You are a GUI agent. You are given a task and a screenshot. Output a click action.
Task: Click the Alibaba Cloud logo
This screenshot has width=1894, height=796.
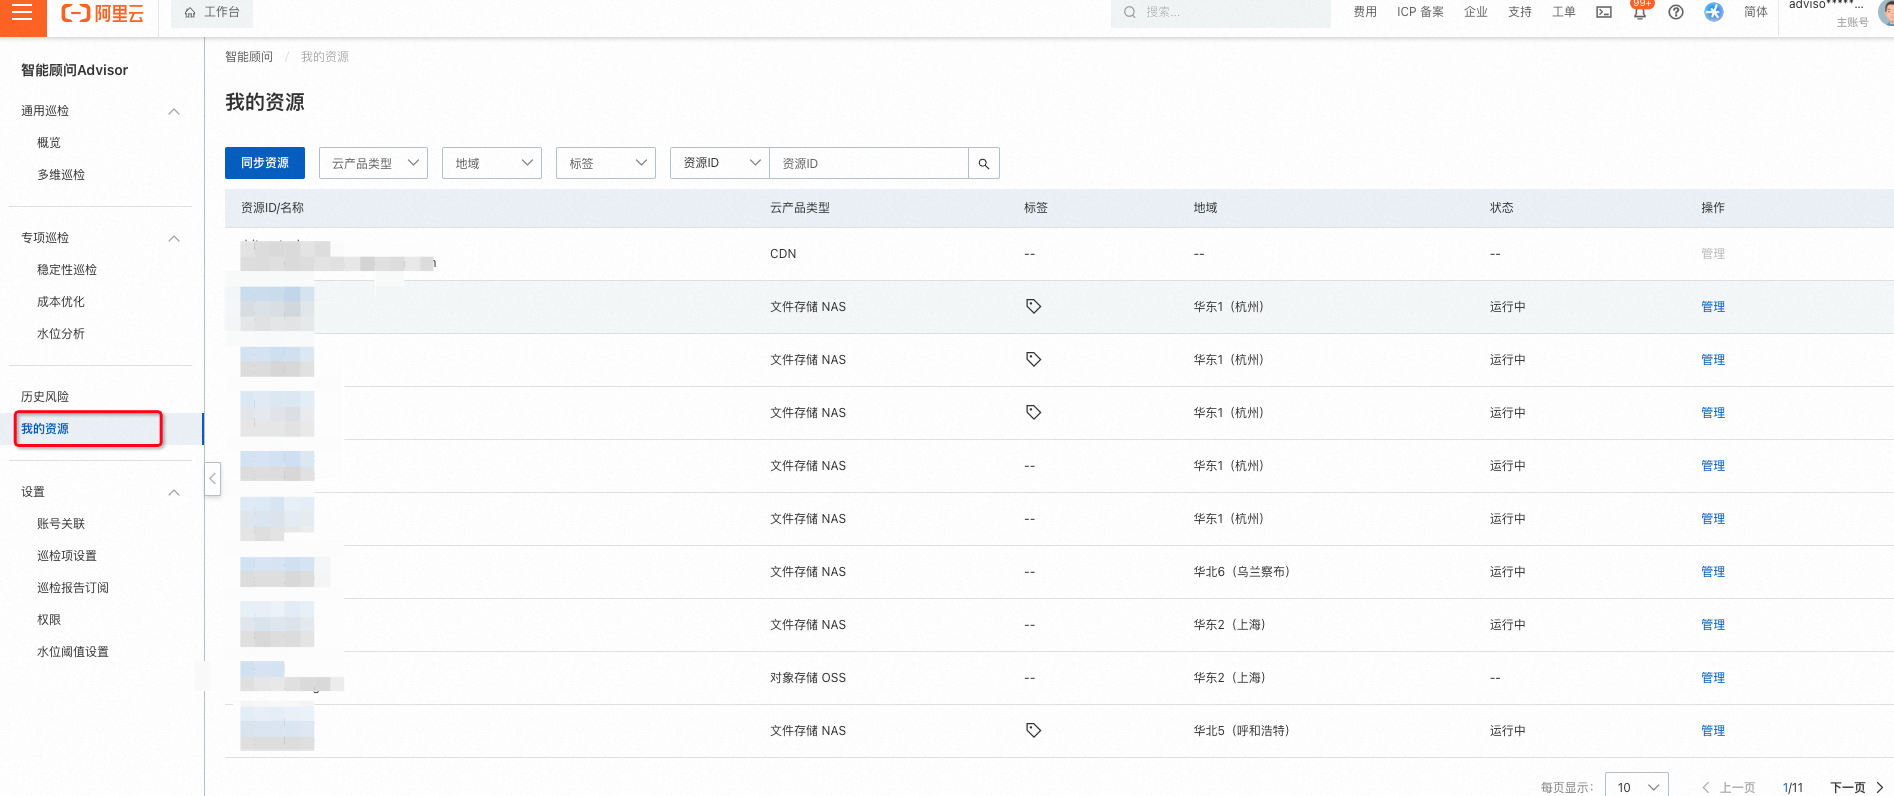pyautogui.click(x=103, y=13)
